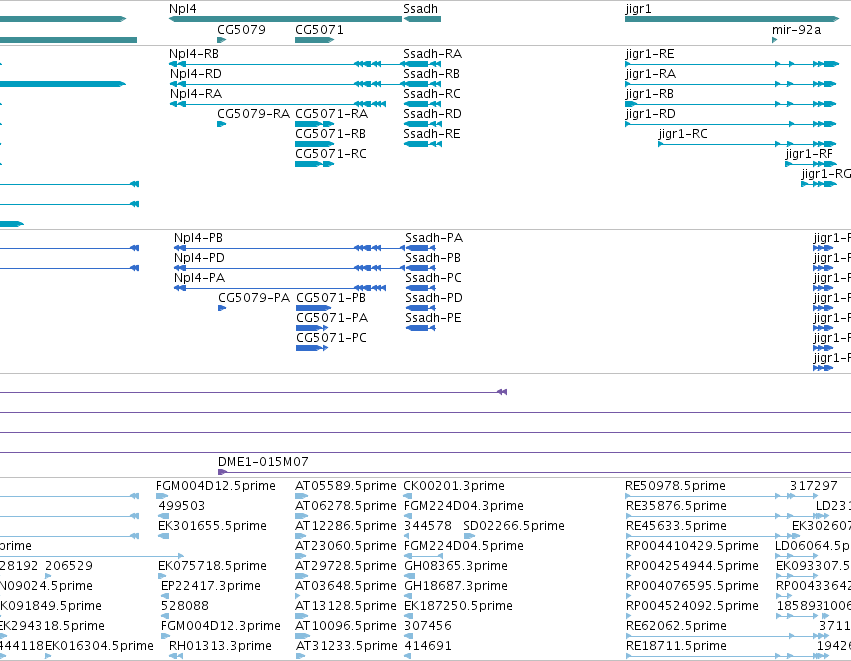Click the RE62062.5prime EST
The image size is (851, 661).
click(x=676, y=626)
